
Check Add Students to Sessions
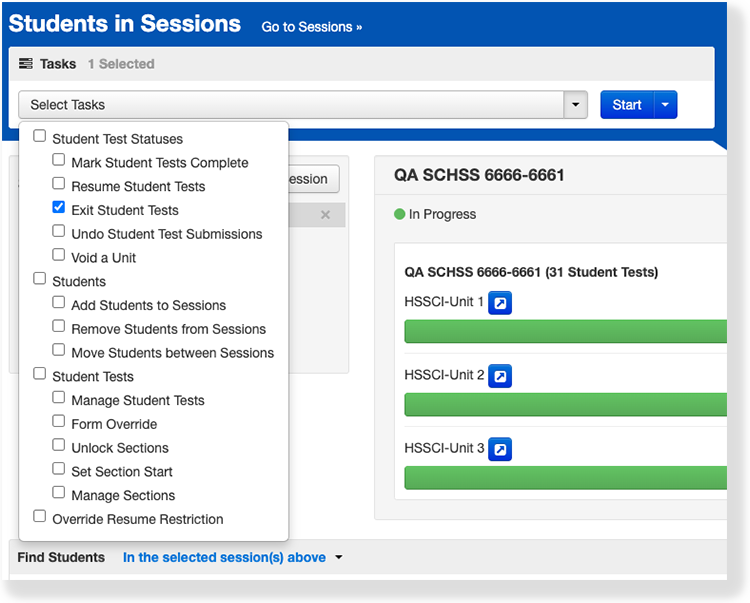pyautogui.click(x=59, y=304)
